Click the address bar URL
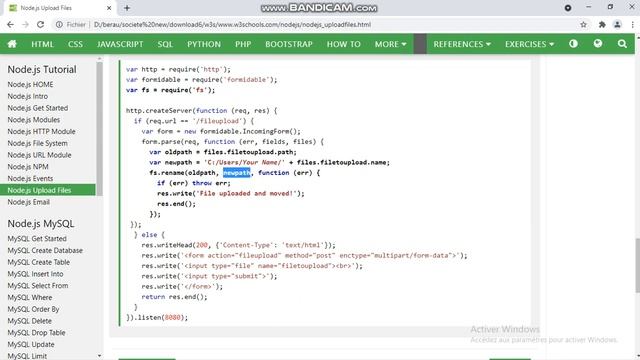The height and width of the screenshot is (360, 640). coord(232,24)
